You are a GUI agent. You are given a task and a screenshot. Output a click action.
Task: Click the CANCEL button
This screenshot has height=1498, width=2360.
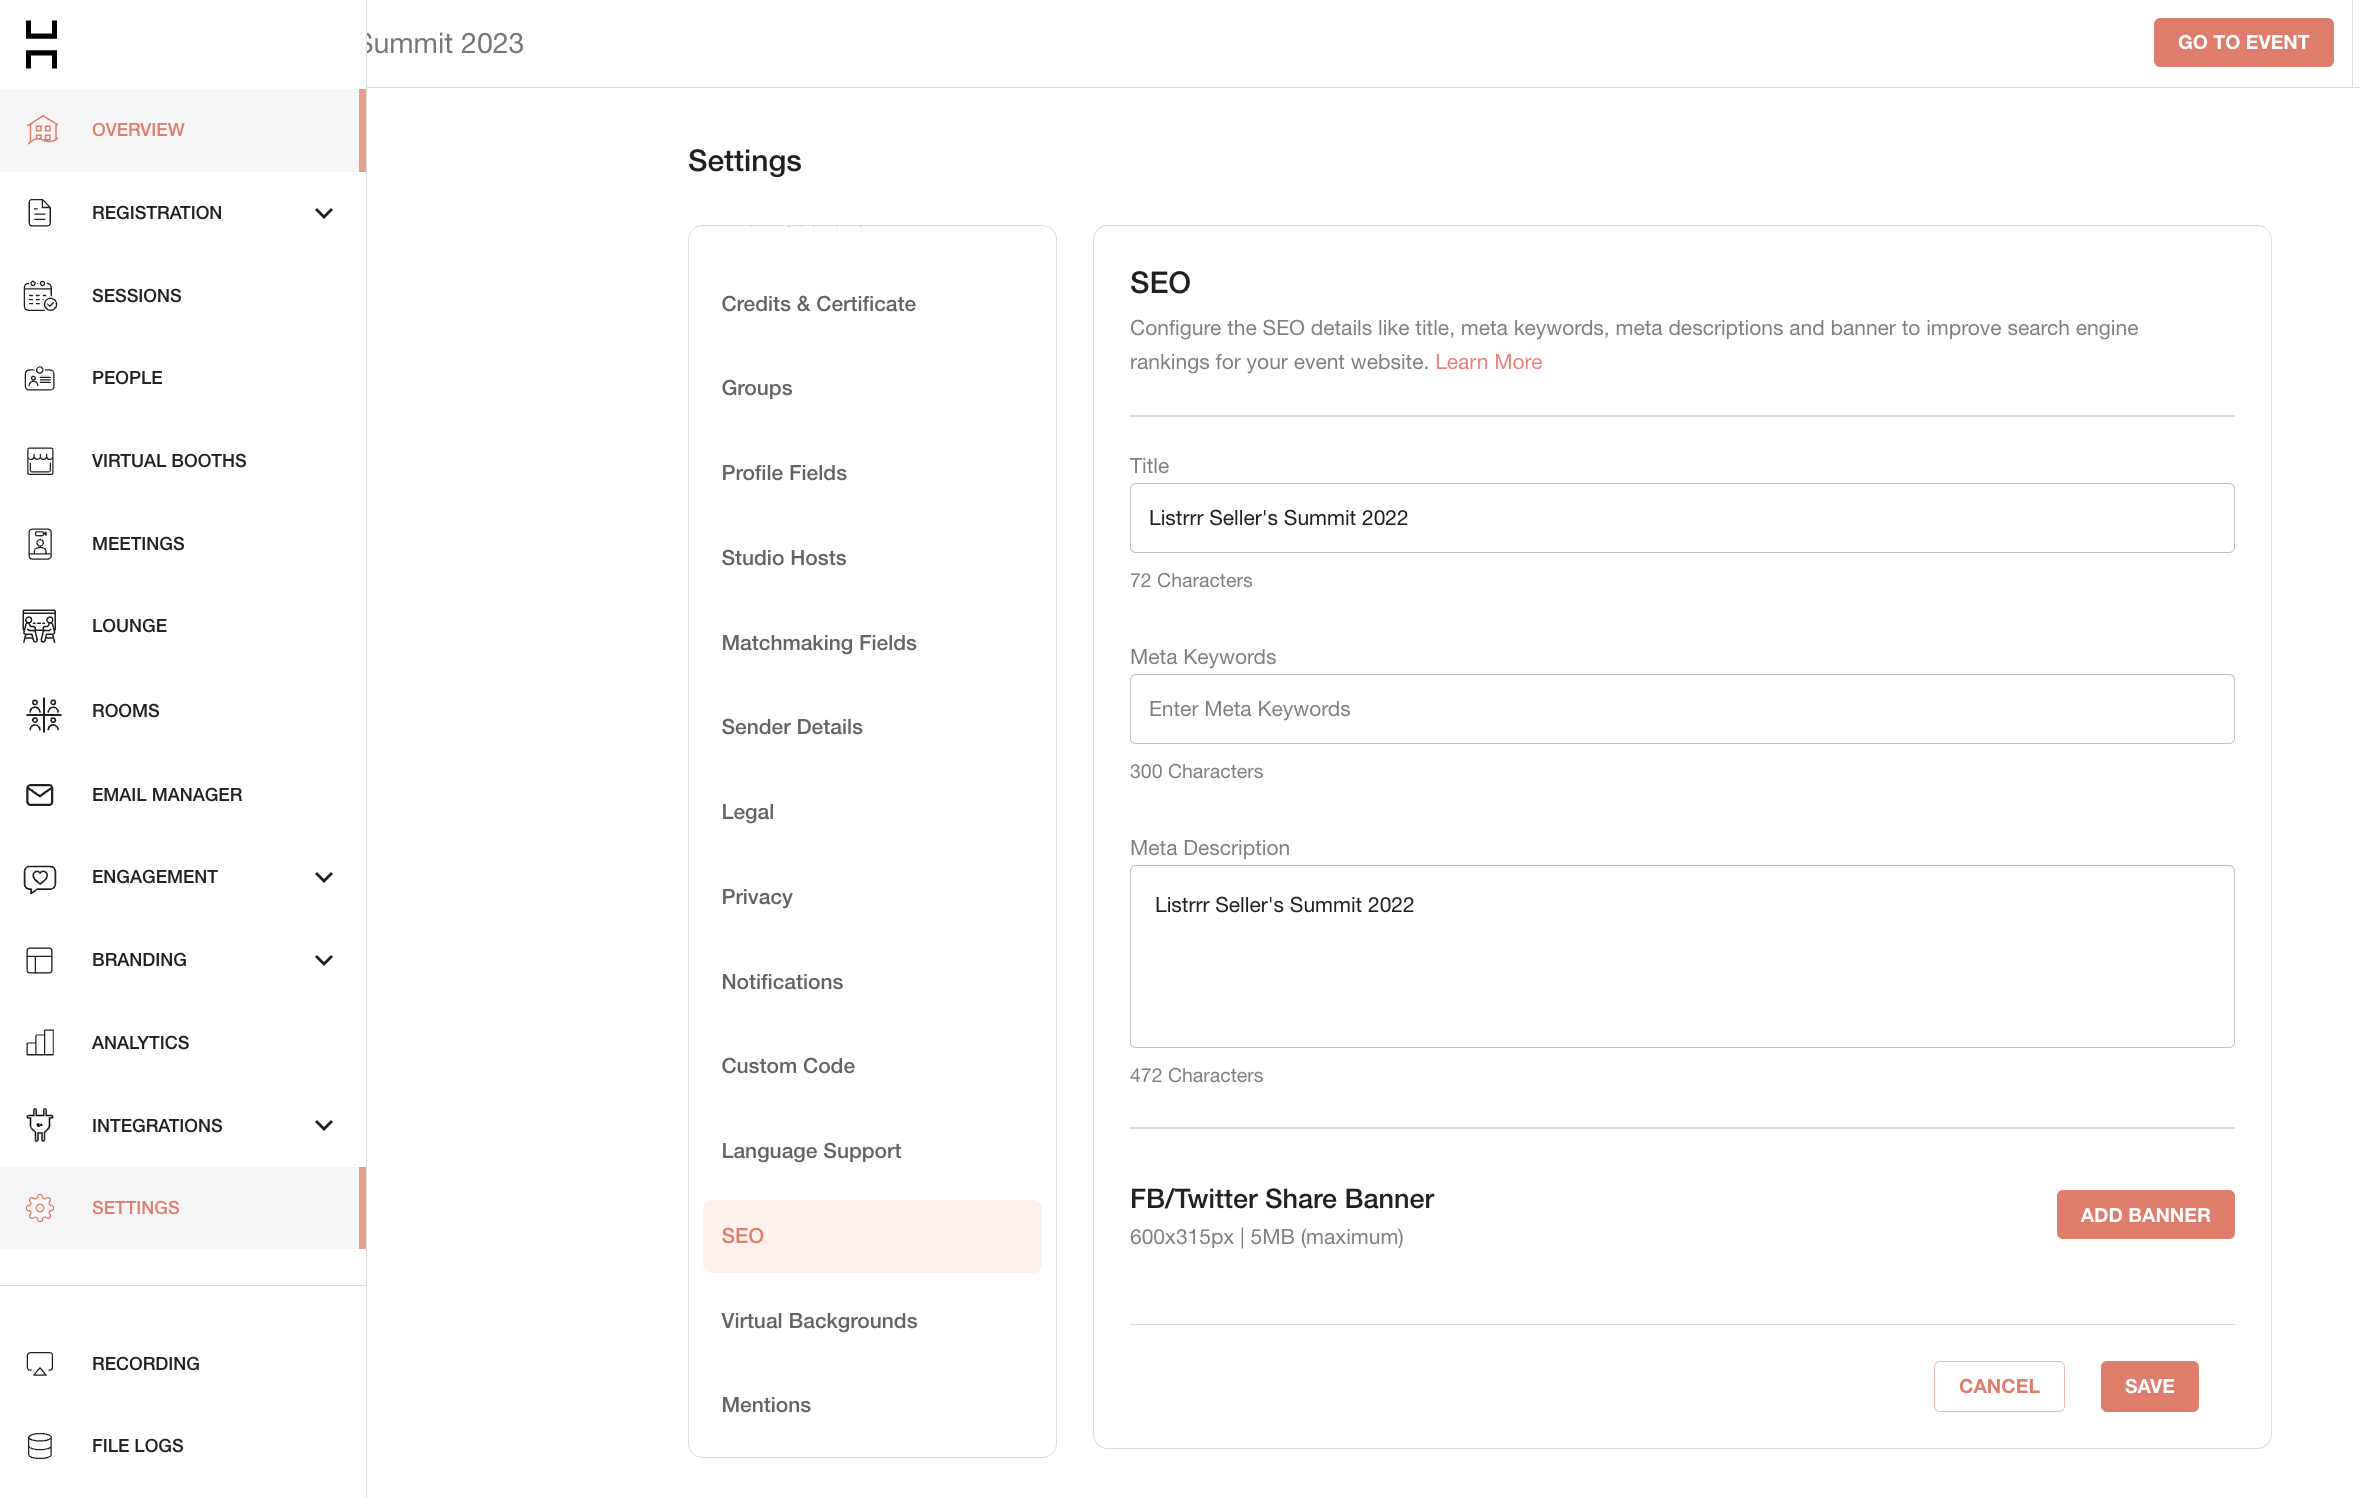1999,1386
